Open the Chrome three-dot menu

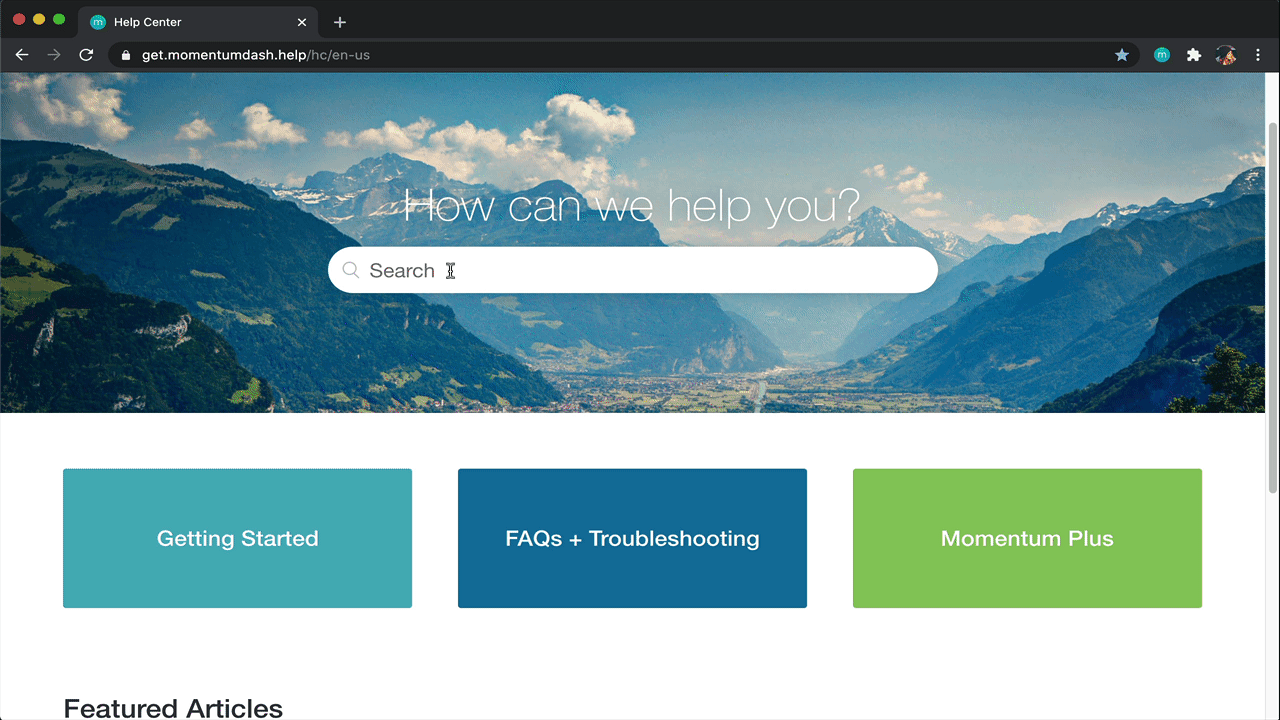pos(1258,55)
